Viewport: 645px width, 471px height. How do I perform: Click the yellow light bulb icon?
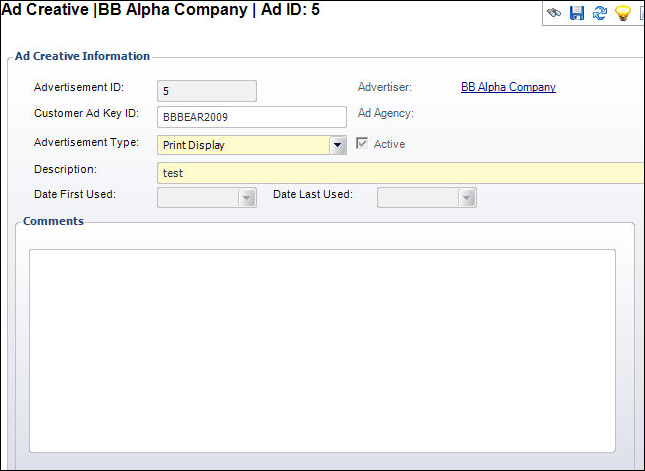(x=623, y=13)
